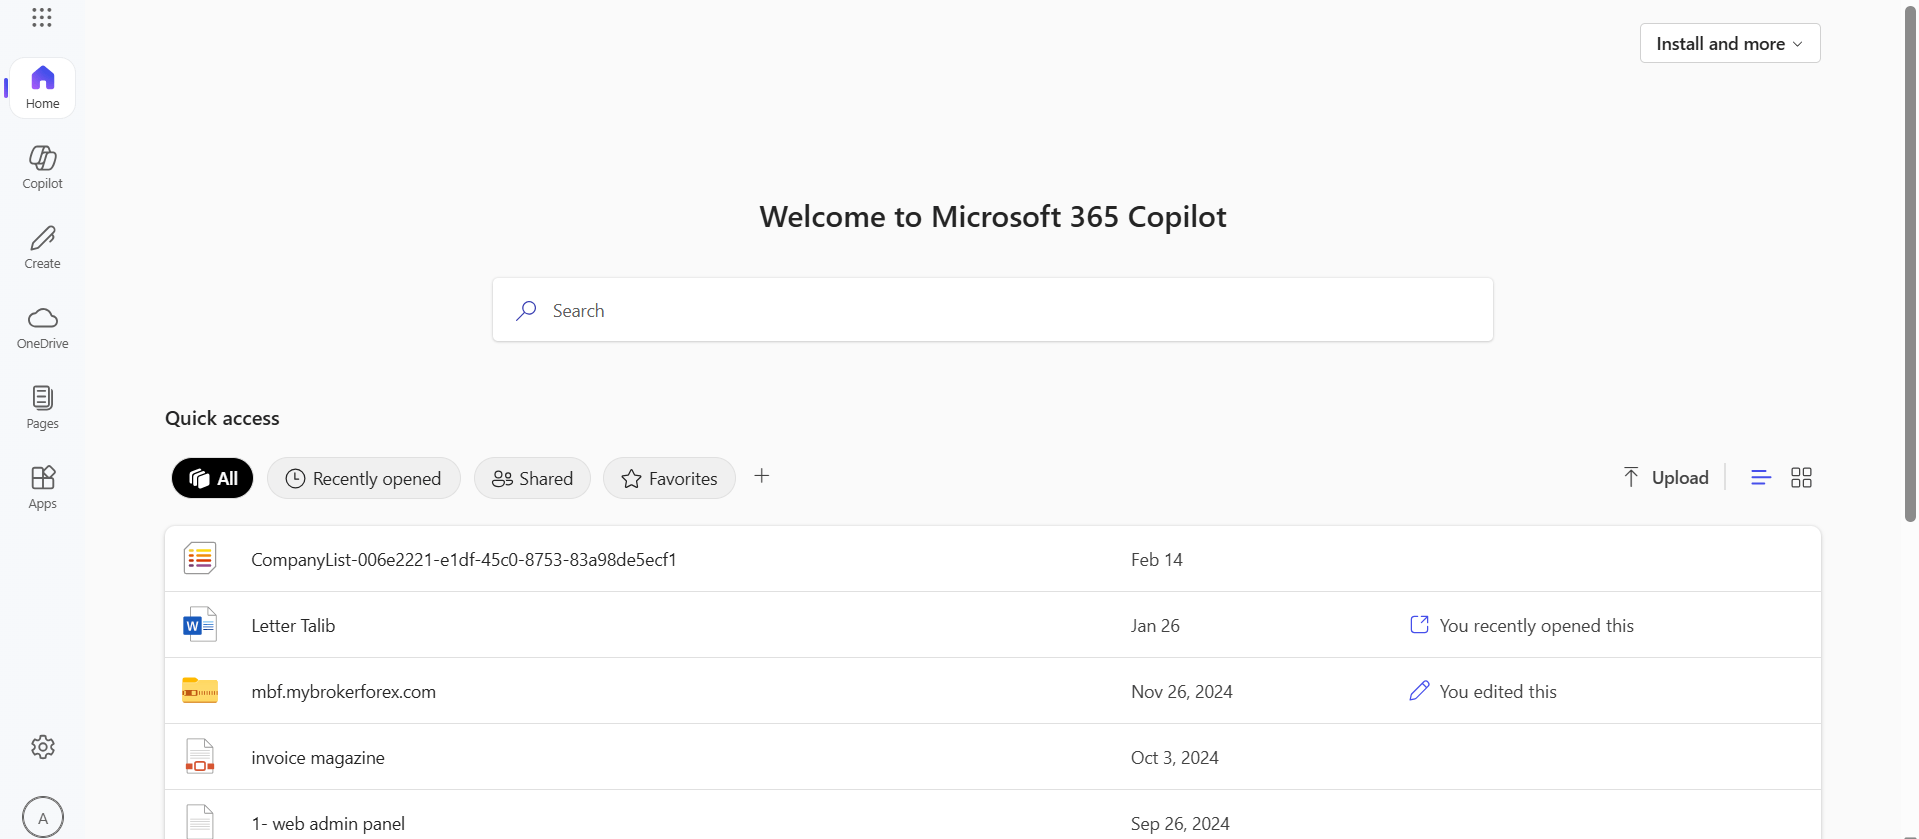Click the vertical page scrollbar
Viewport: 1919px width, 839px height.
click(x=1910, y=263)
